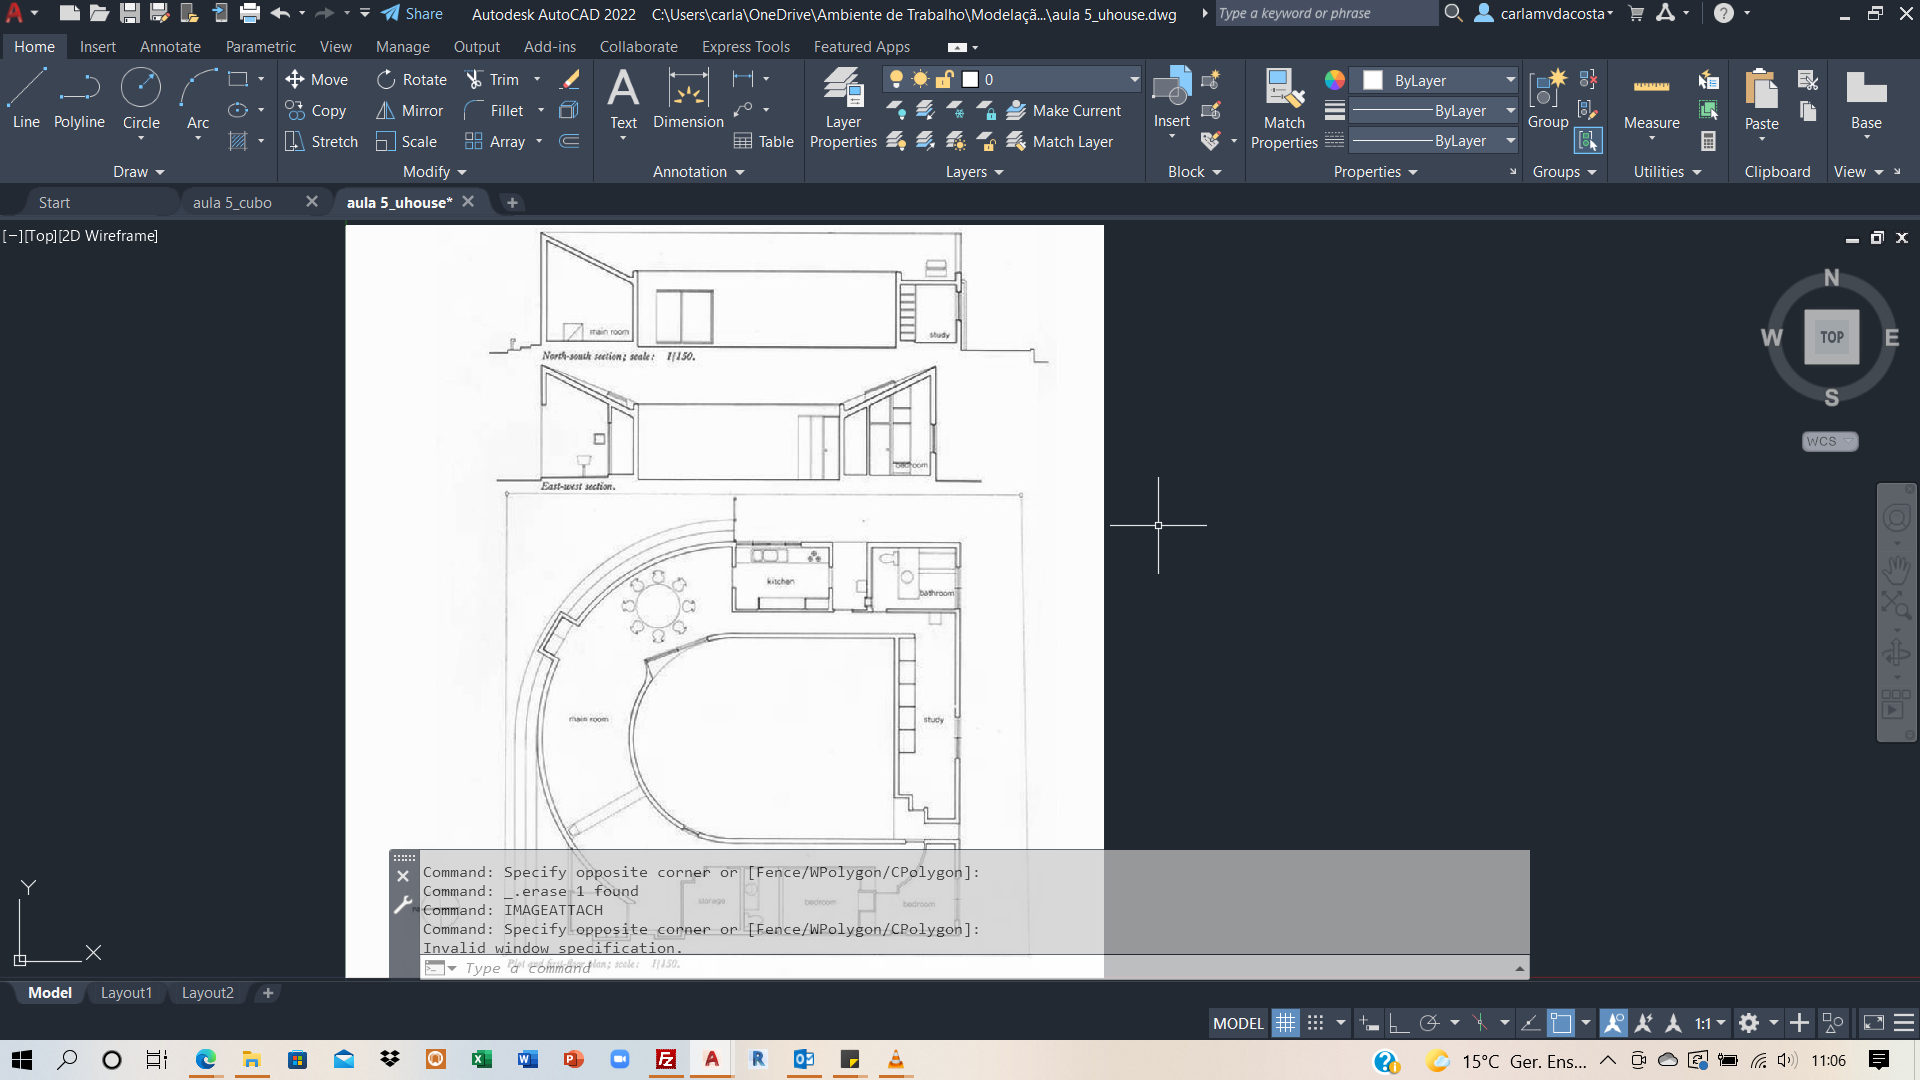Click the Scale tool
The height and width of the screenshot is (1080, 1920).
pyautogui.click(x=406, y=141)
